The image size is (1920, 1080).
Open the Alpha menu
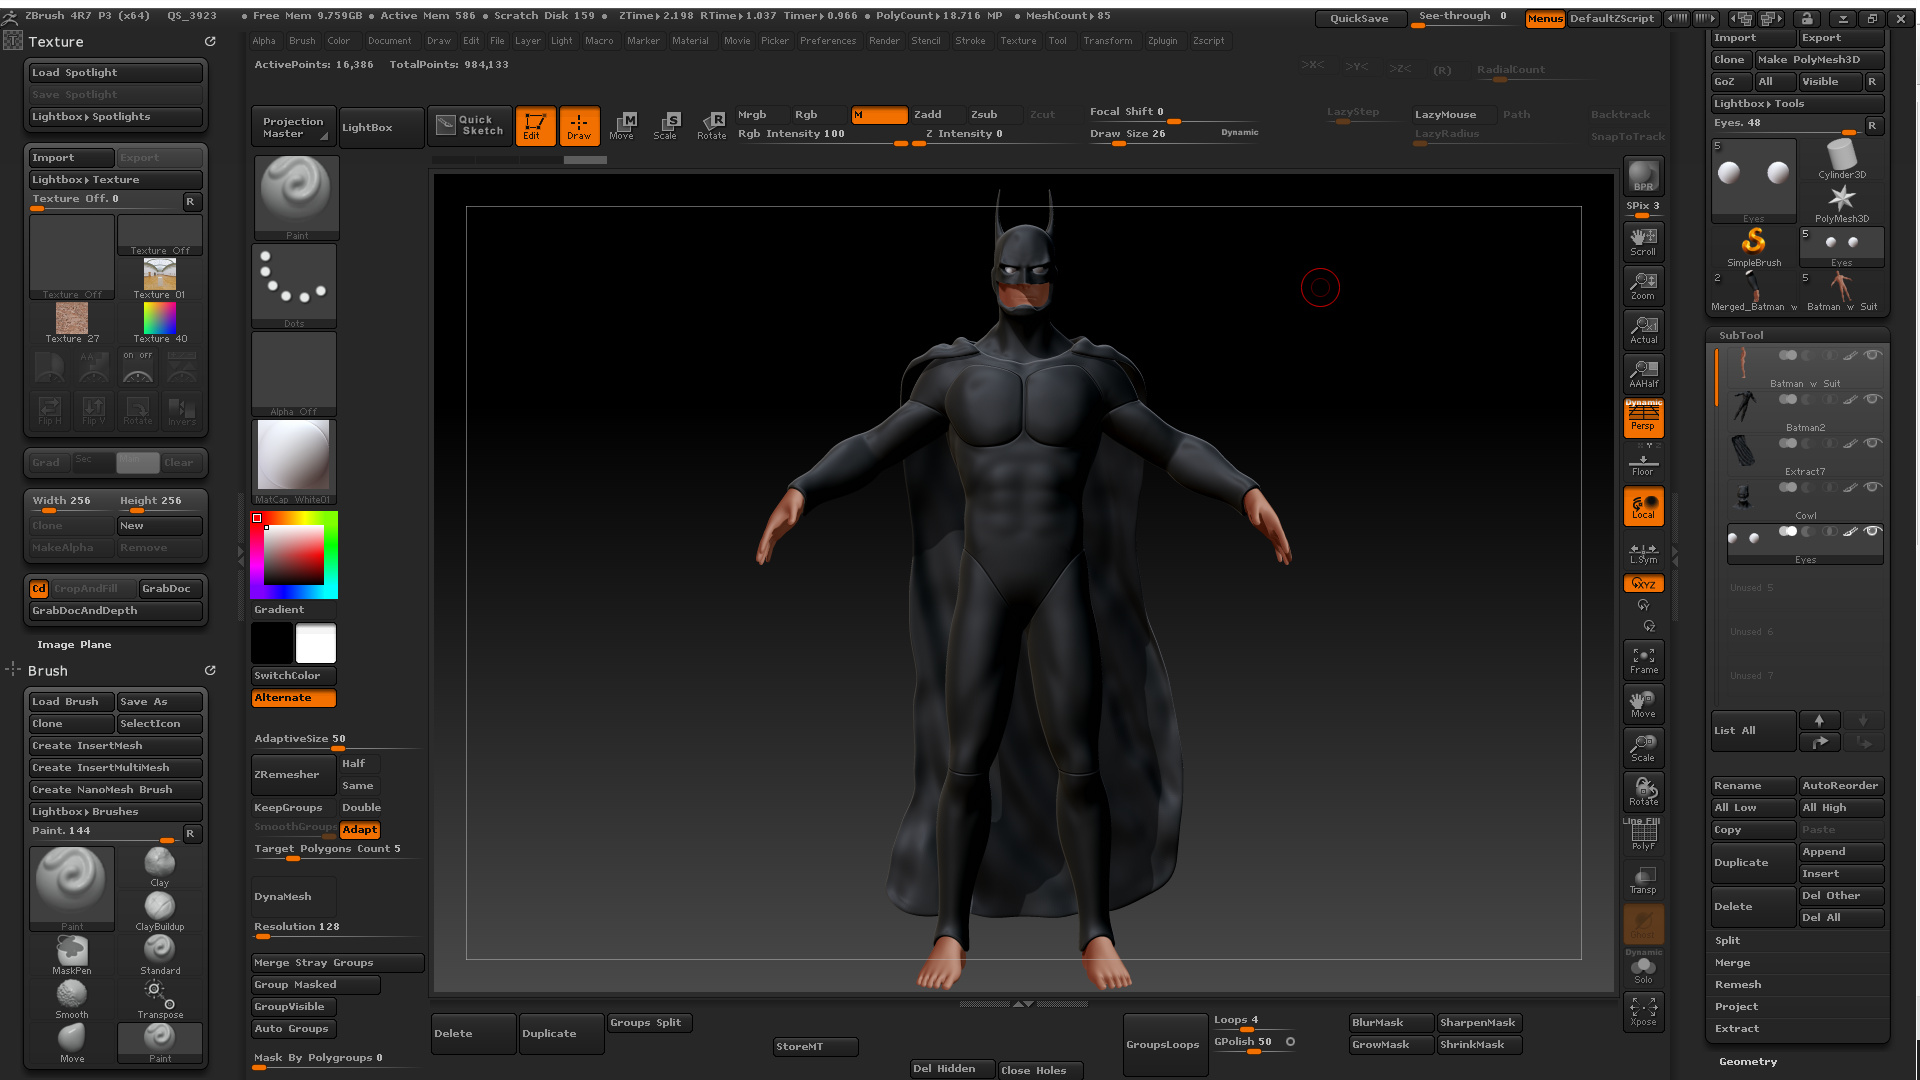point(264,41)
